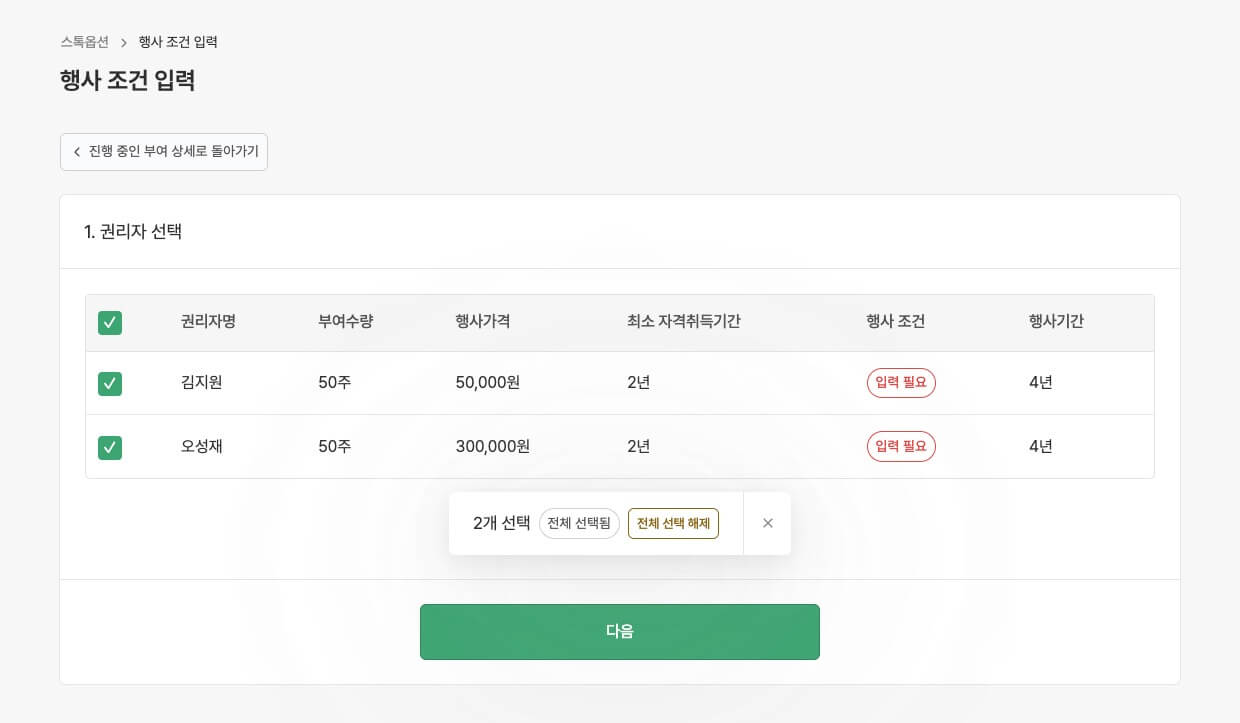Viewport: 1240px width, 723px height.
Task: Click the back button to 진행 중인 부여 상세
Action: 164,152
